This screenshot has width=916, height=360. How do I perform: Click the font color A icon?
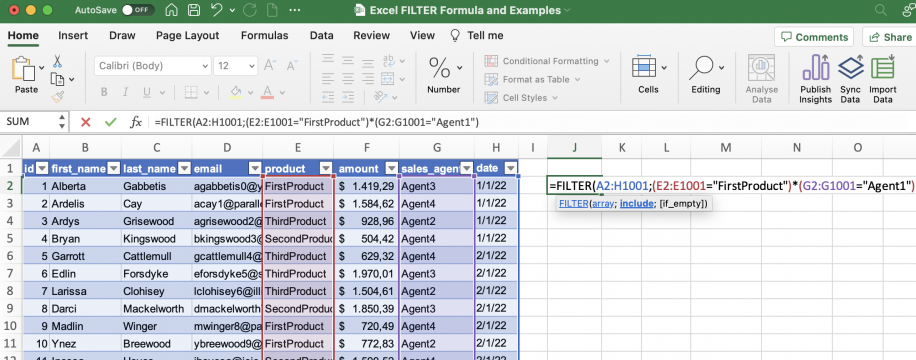268,92
